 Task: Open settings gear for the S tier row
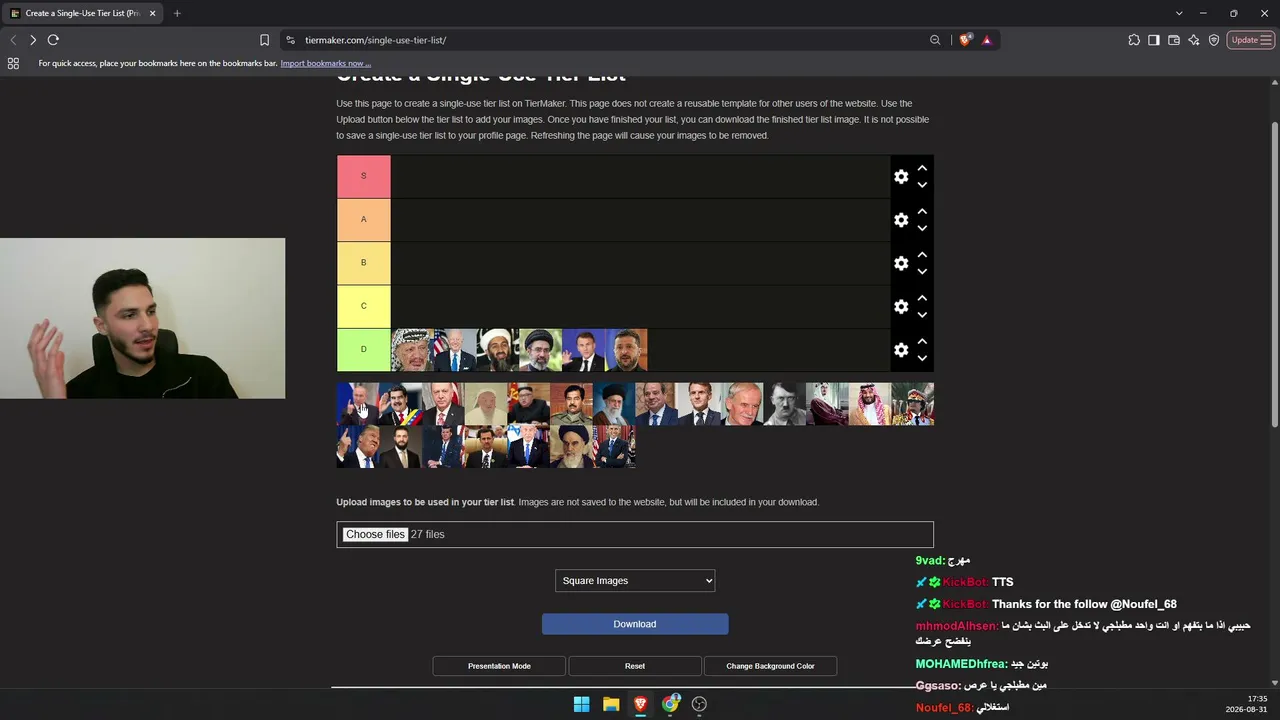point(901,177)
